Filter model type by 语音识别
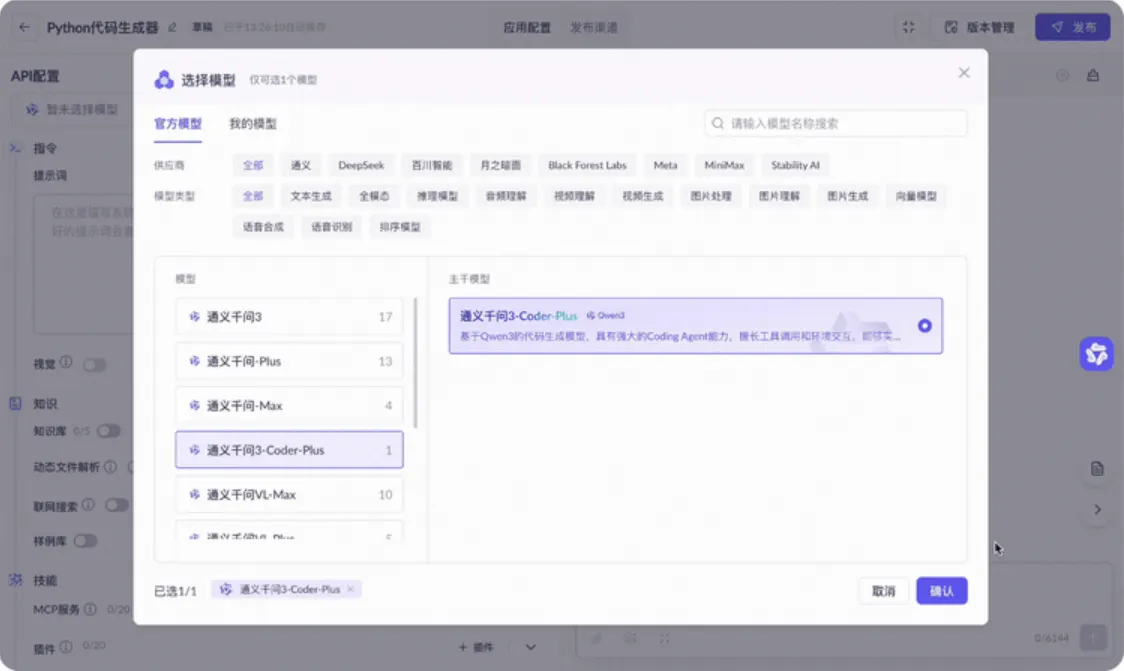The height and width of the screenshot is (671, 1124). coord(331,227)
